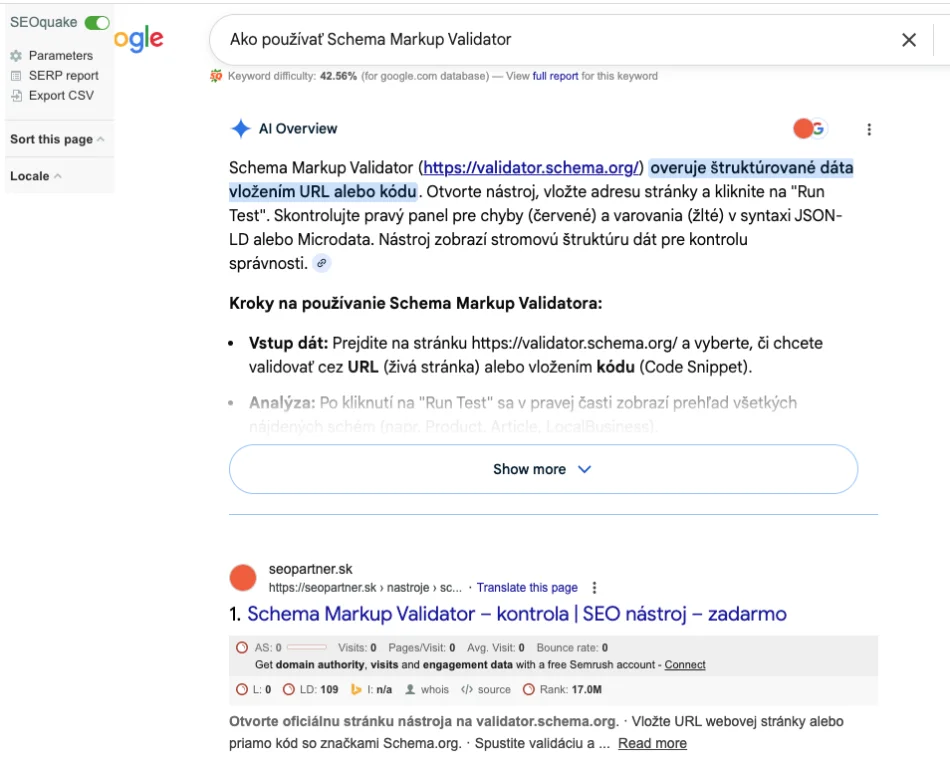Click the Connect Semrush account link
Viewport: 950px width, 768px height.
tap(685, 665)
